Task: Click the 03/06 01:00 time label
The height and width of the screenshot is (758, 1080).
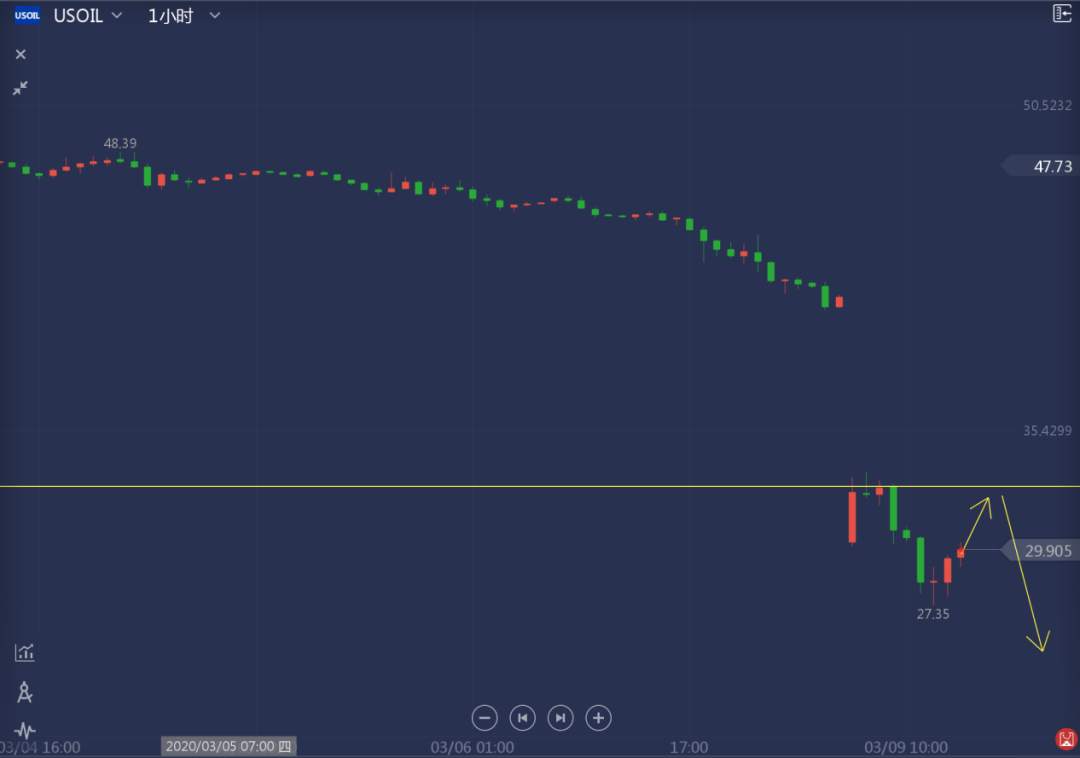Action: point(472,747)
